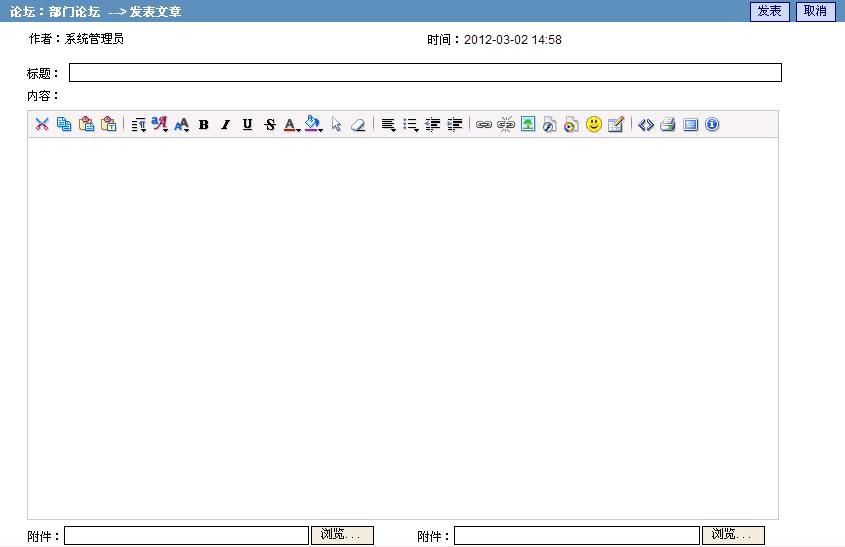Click the Cut scissors icon
Image resolution: width=845 pixels, height=547 pixels.
[42, 125]
